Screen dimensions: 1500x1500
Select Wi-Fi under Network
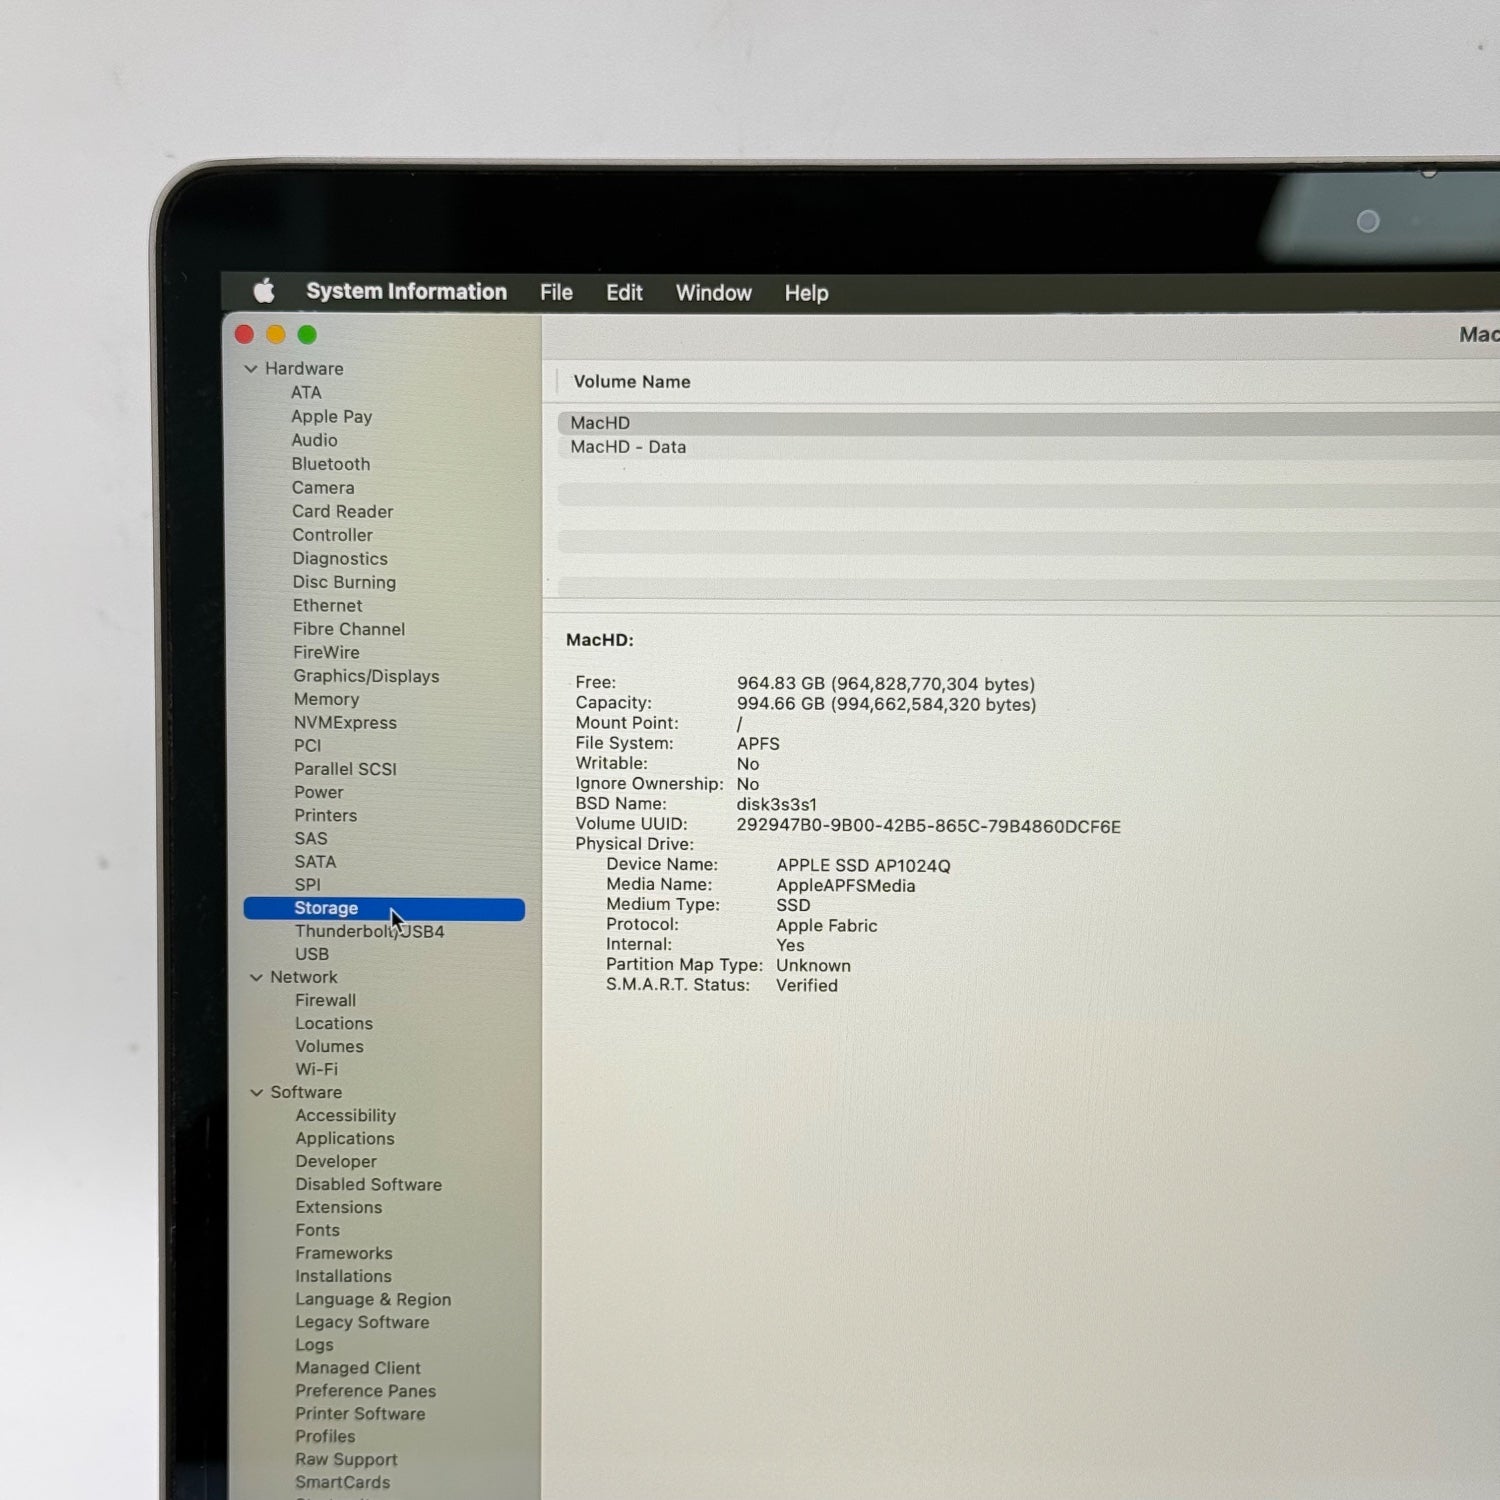tap(316, 1069)
